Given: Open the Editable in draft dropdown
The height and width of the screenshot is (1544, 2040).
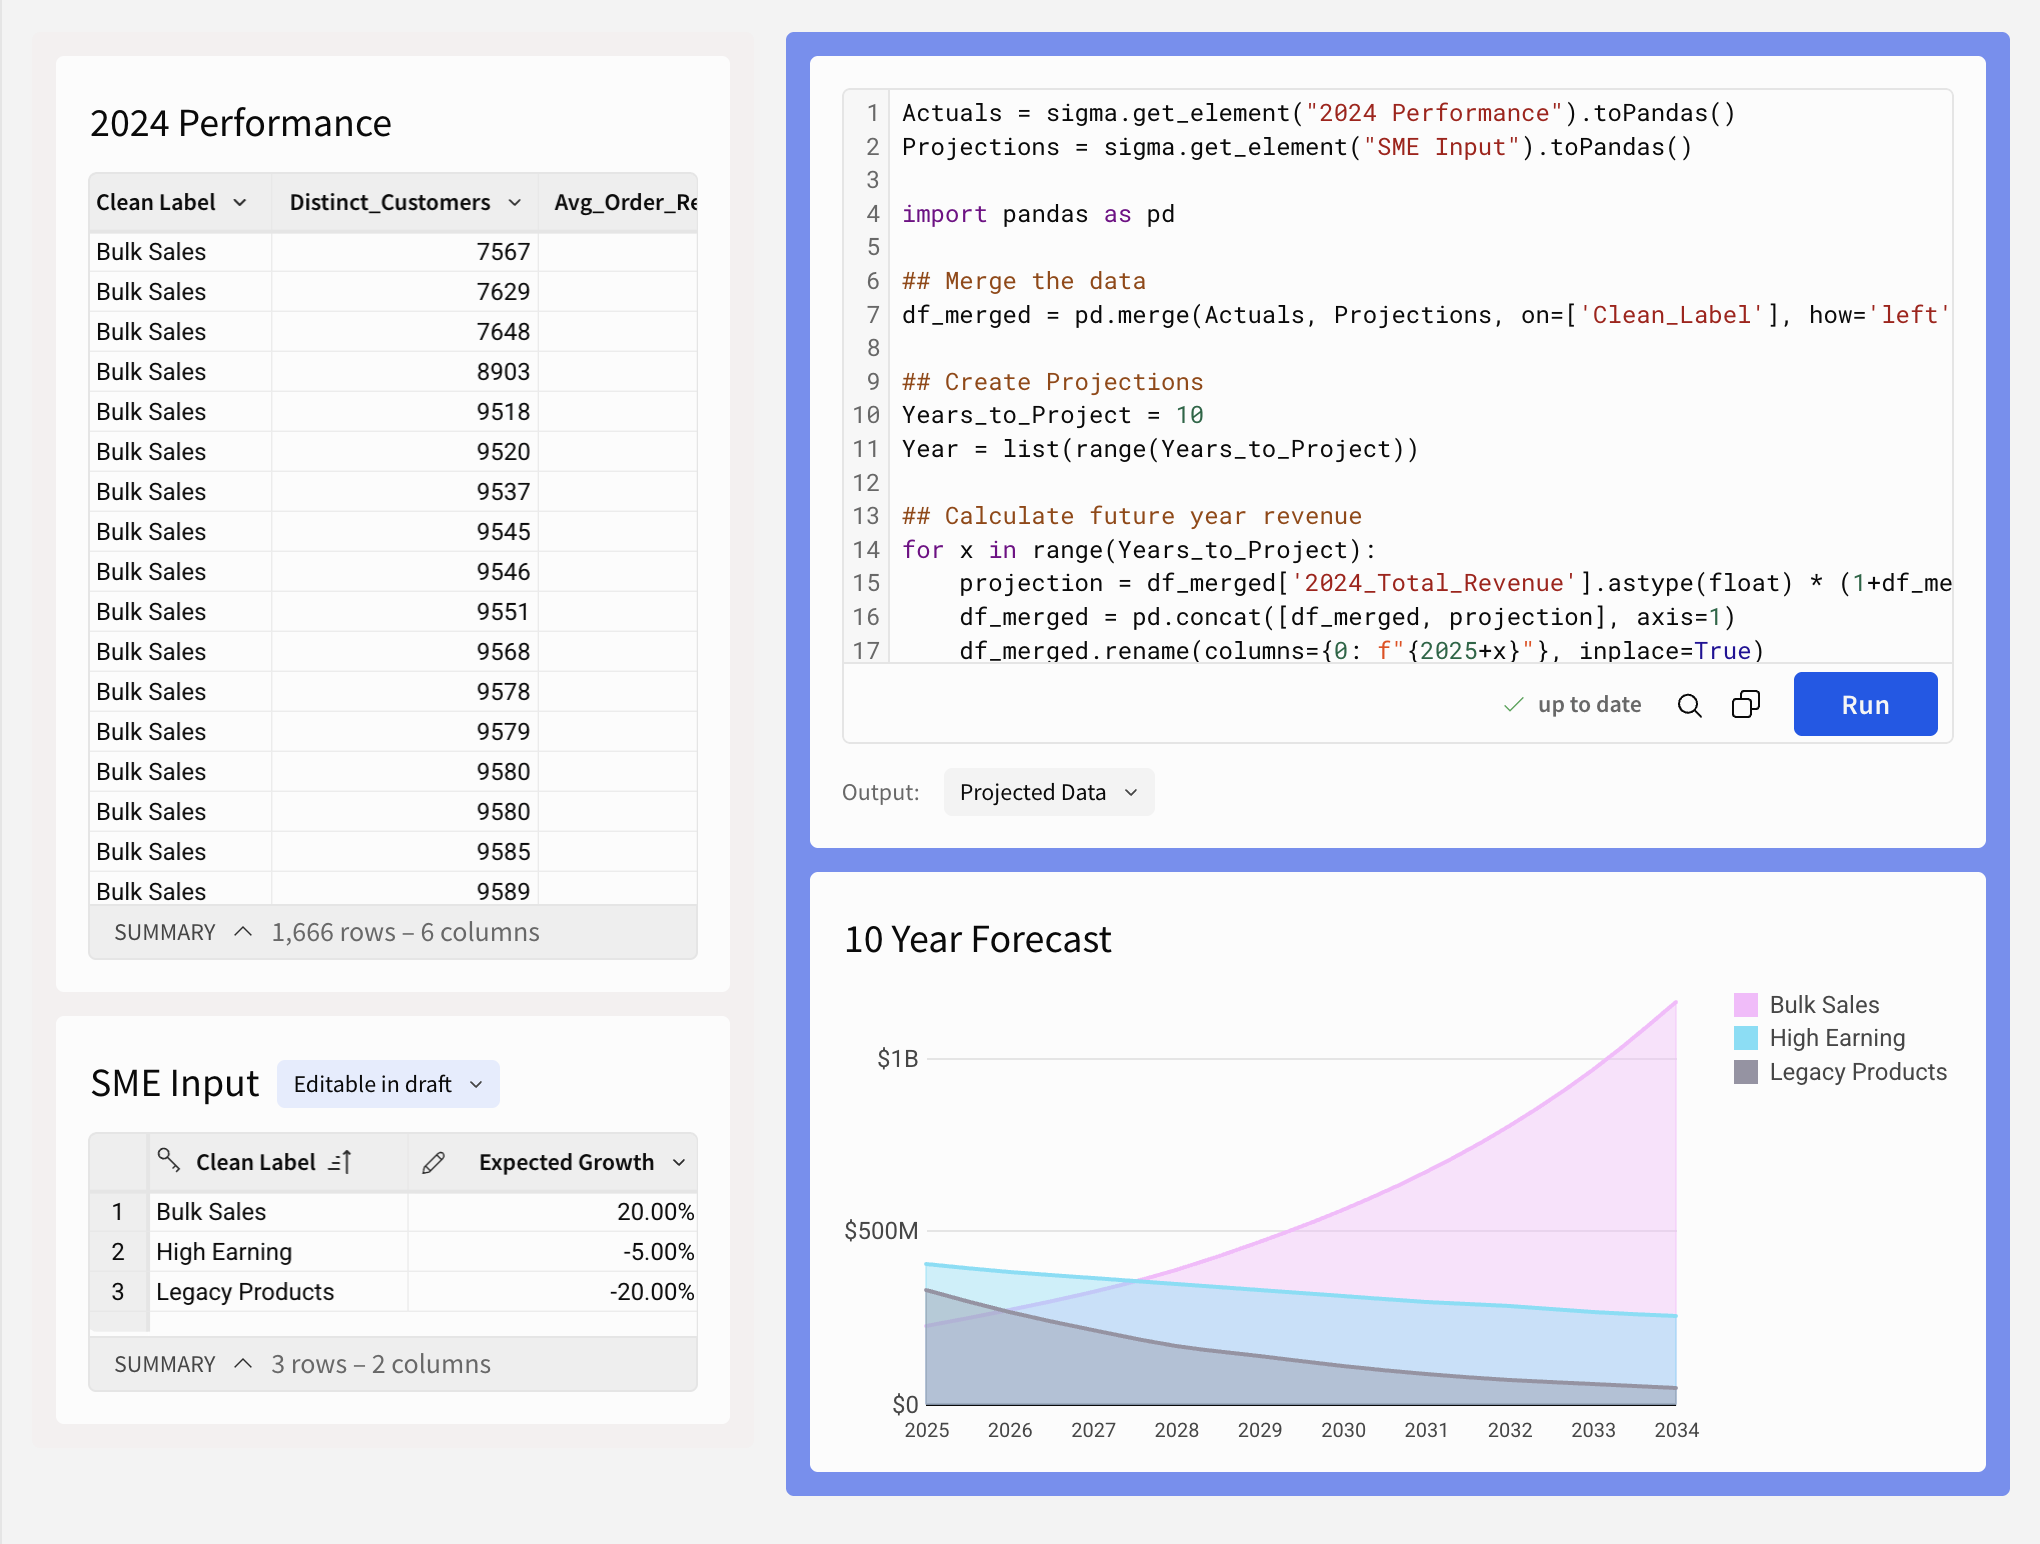Looking at the screenshot, I should [388, 1084].
